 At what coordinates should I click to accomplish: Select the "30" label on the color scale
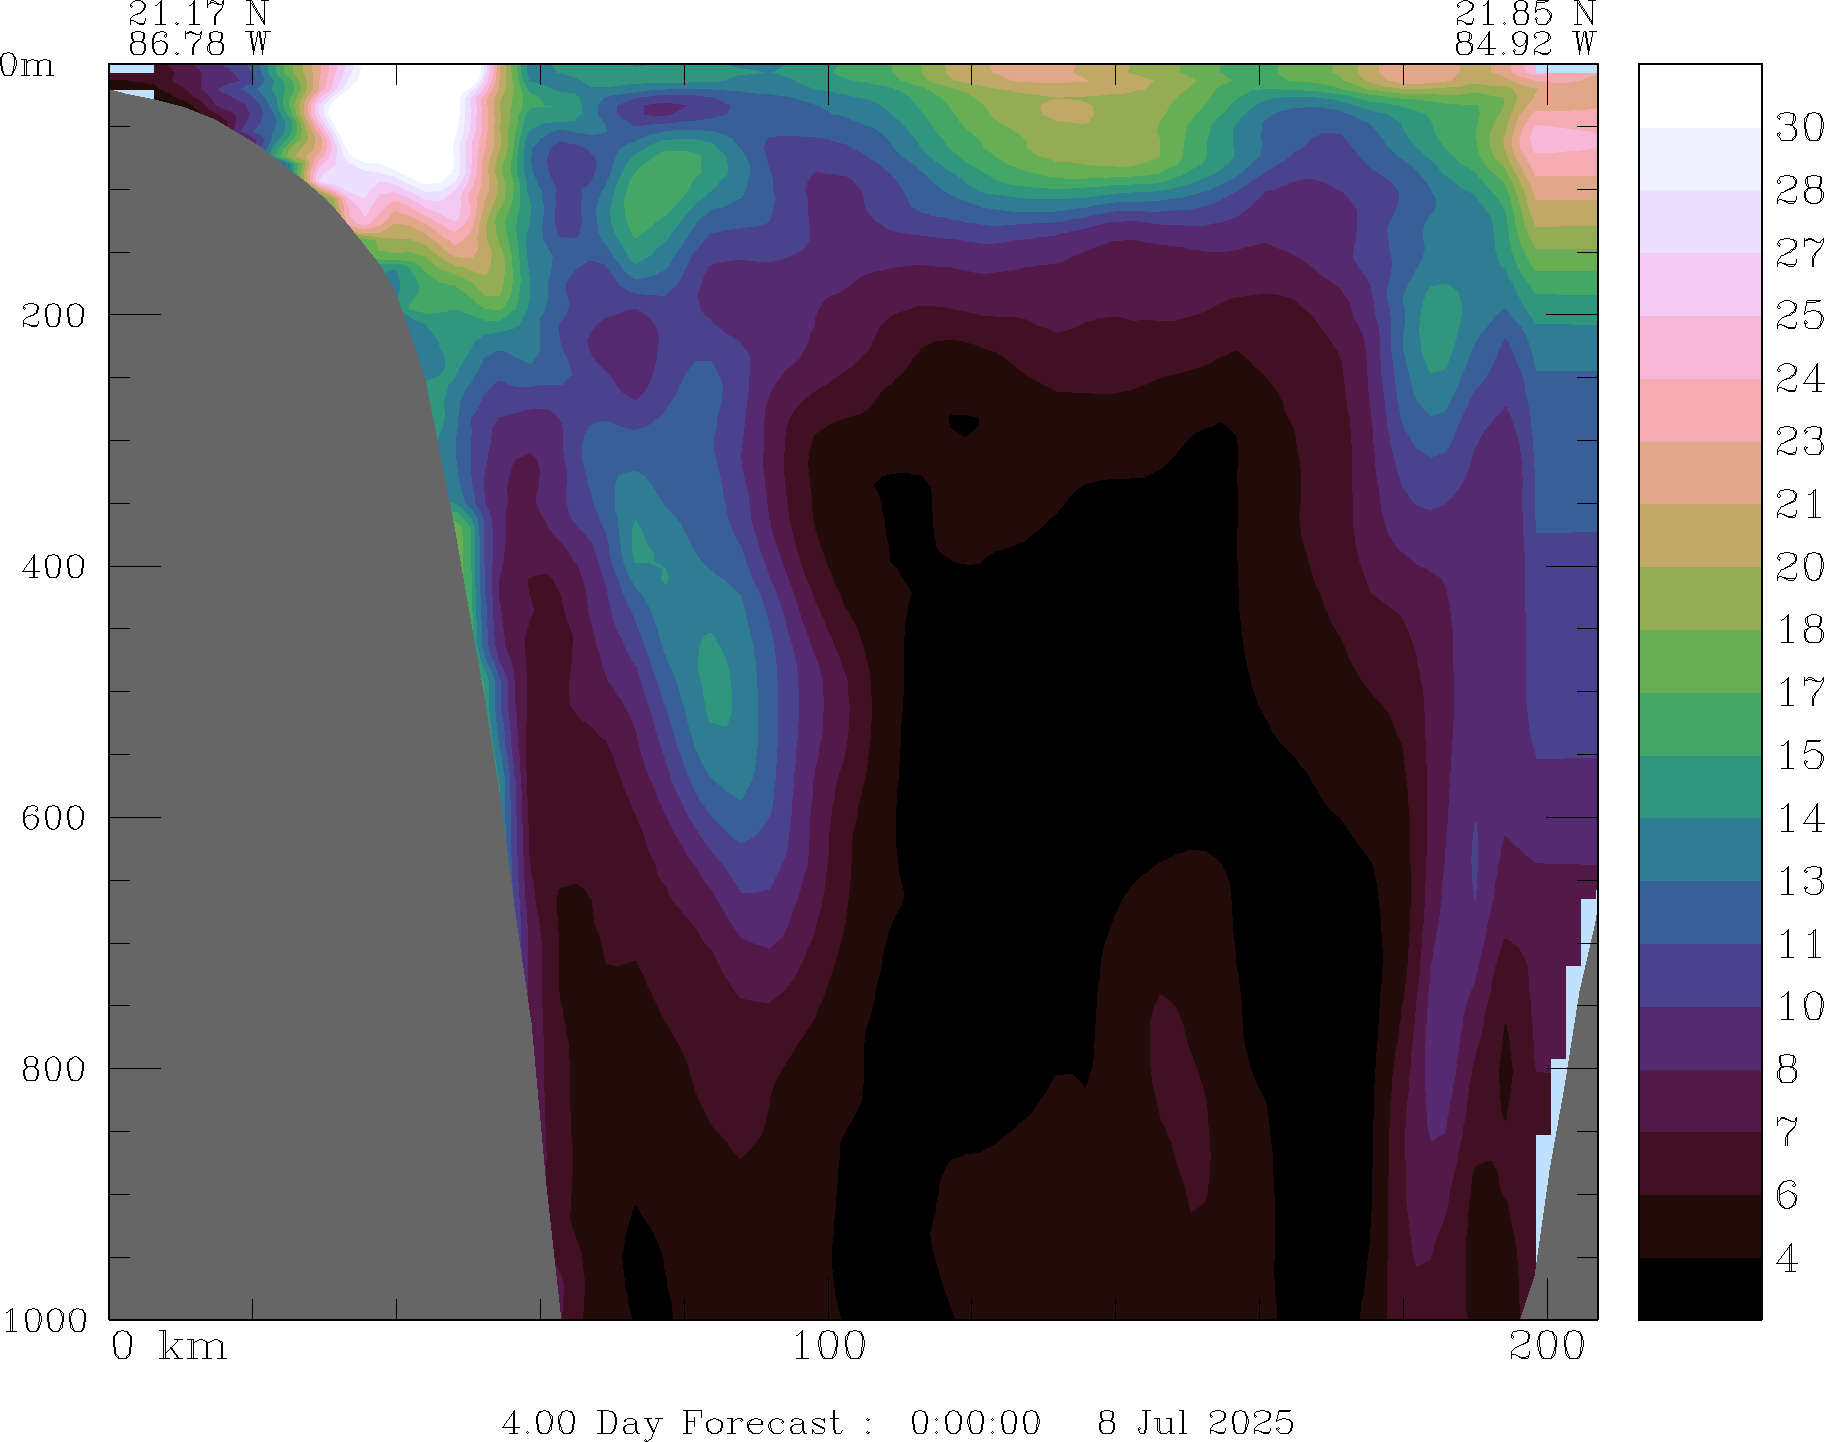pyautogui.click(x=1799, y=128)
